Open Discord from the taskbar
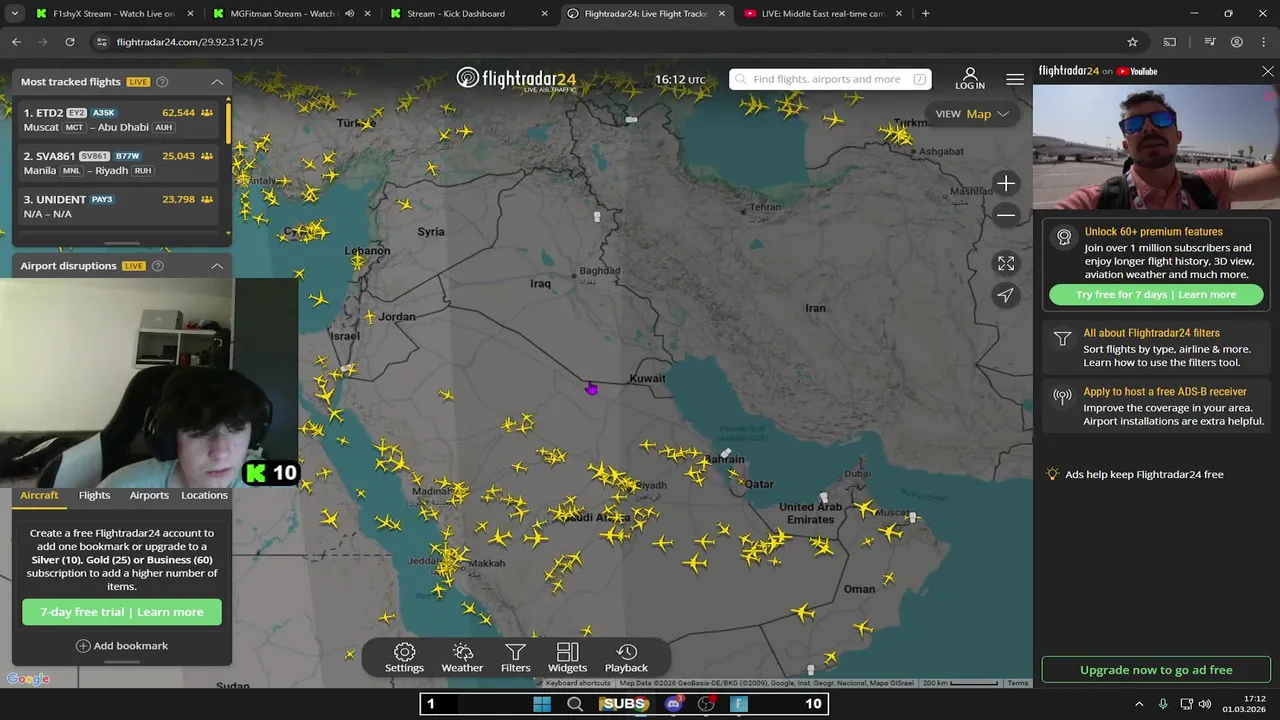 click(673, 704)
